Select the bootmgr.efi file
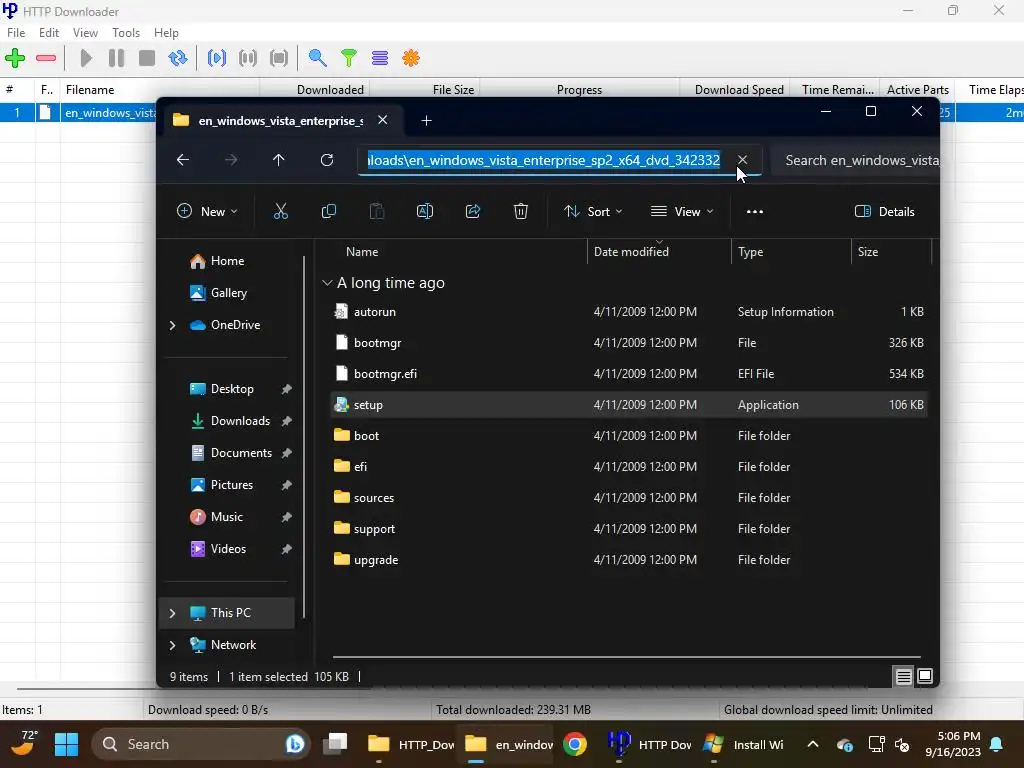 tap(629, 374)
